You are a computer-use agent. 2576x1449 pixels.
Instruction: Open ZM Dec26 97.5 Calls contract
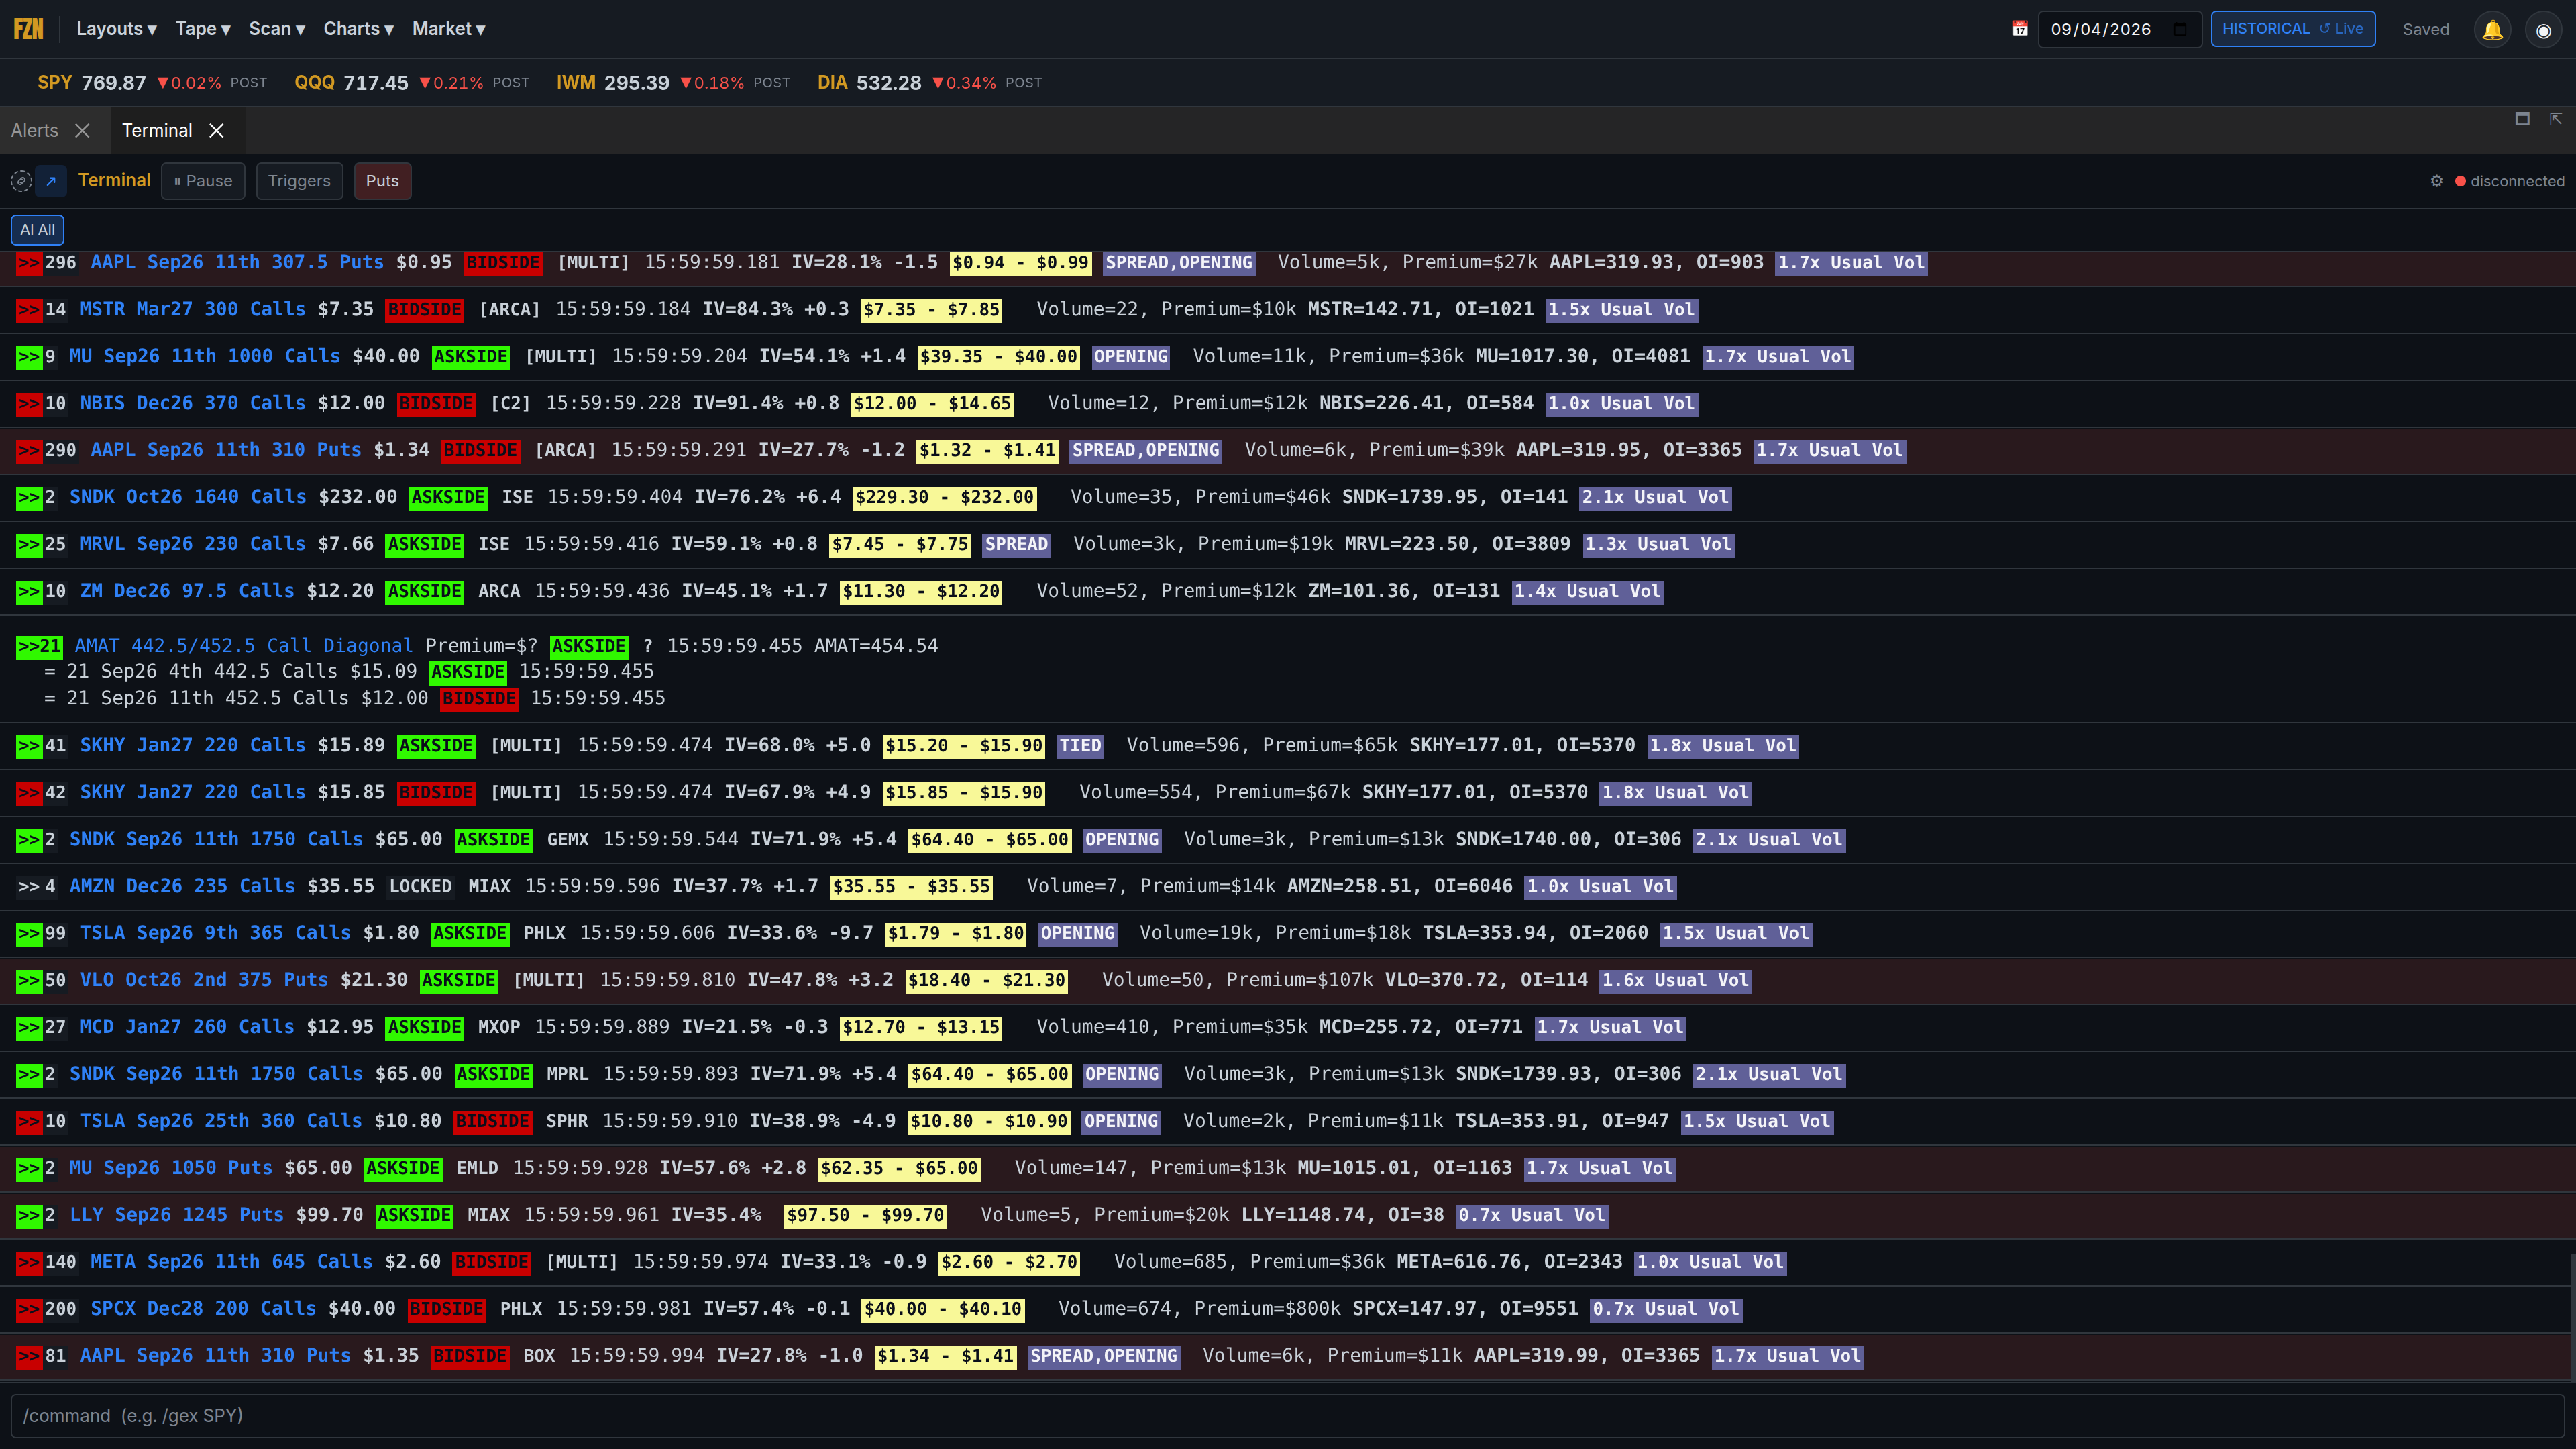187,592
